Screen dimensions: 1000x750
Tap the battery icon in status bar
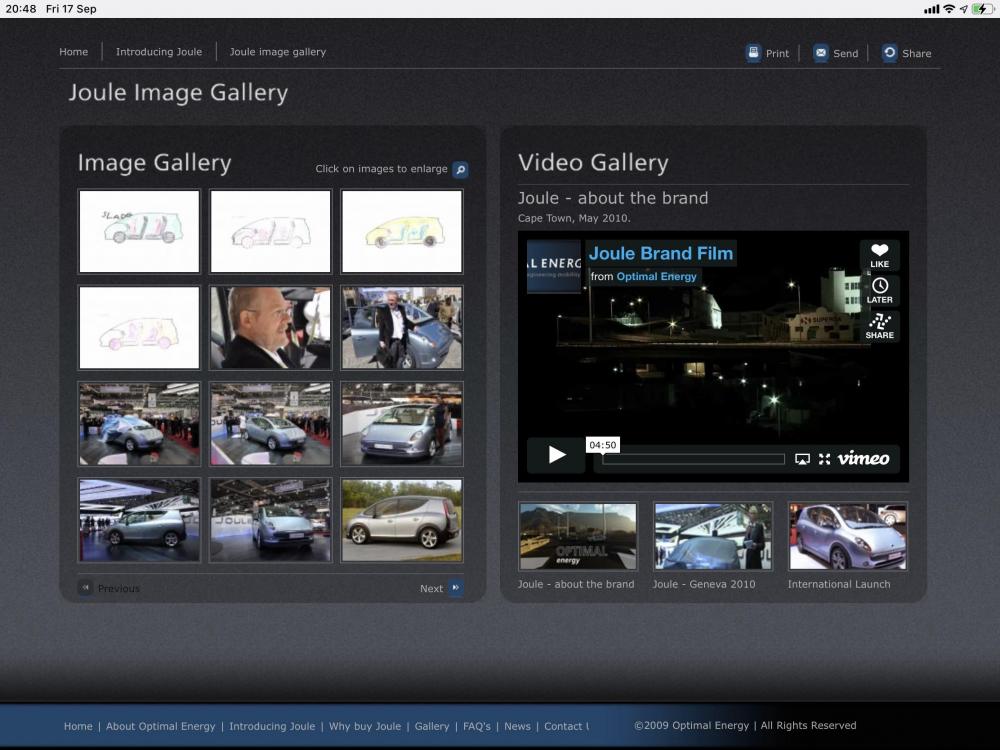pos(983,9)
